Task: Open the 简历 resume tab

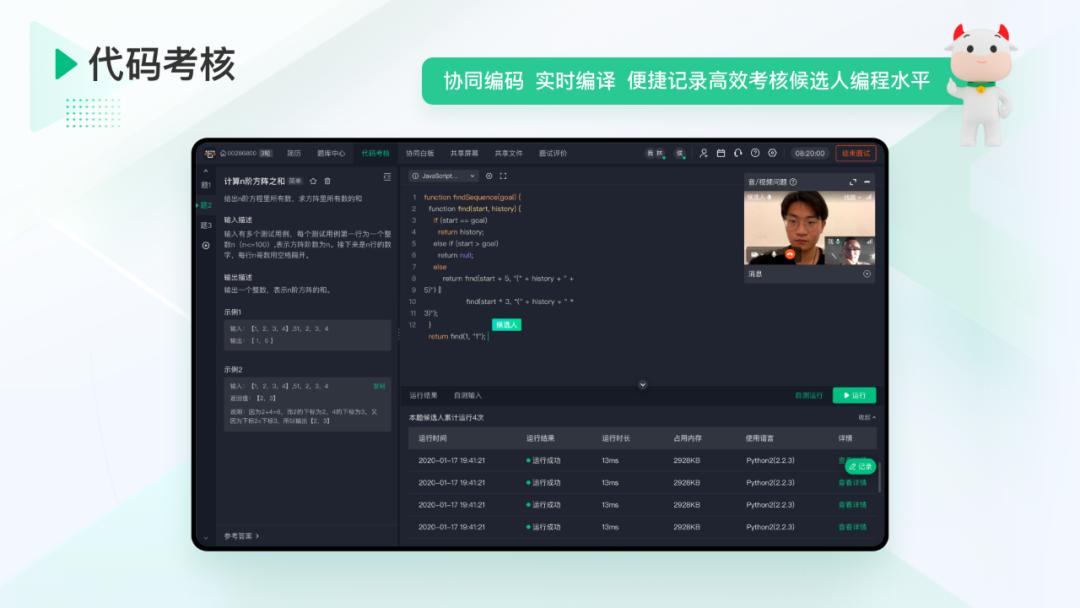Action: [294, 153]
